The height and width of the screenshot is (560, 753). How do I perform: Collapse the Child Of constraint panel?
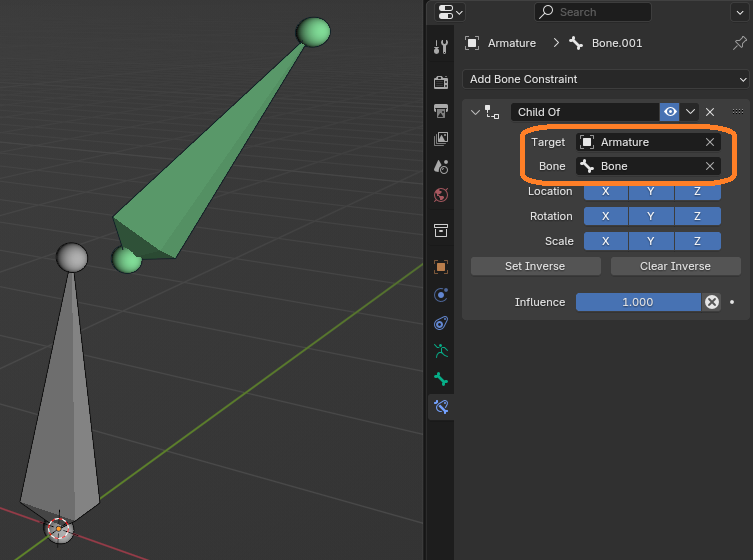click(475, 112)
